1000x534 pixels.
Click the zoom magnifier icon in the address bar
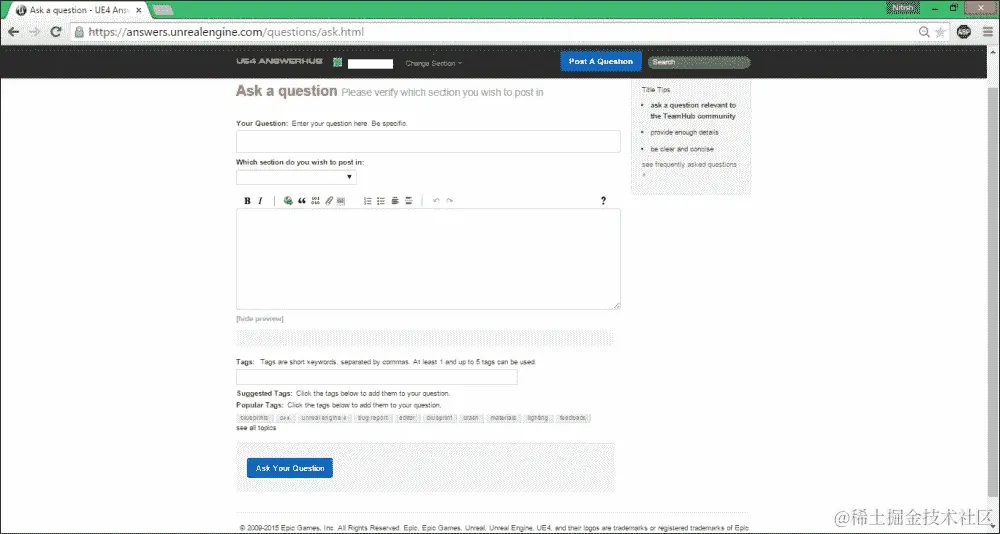point(923,32)
